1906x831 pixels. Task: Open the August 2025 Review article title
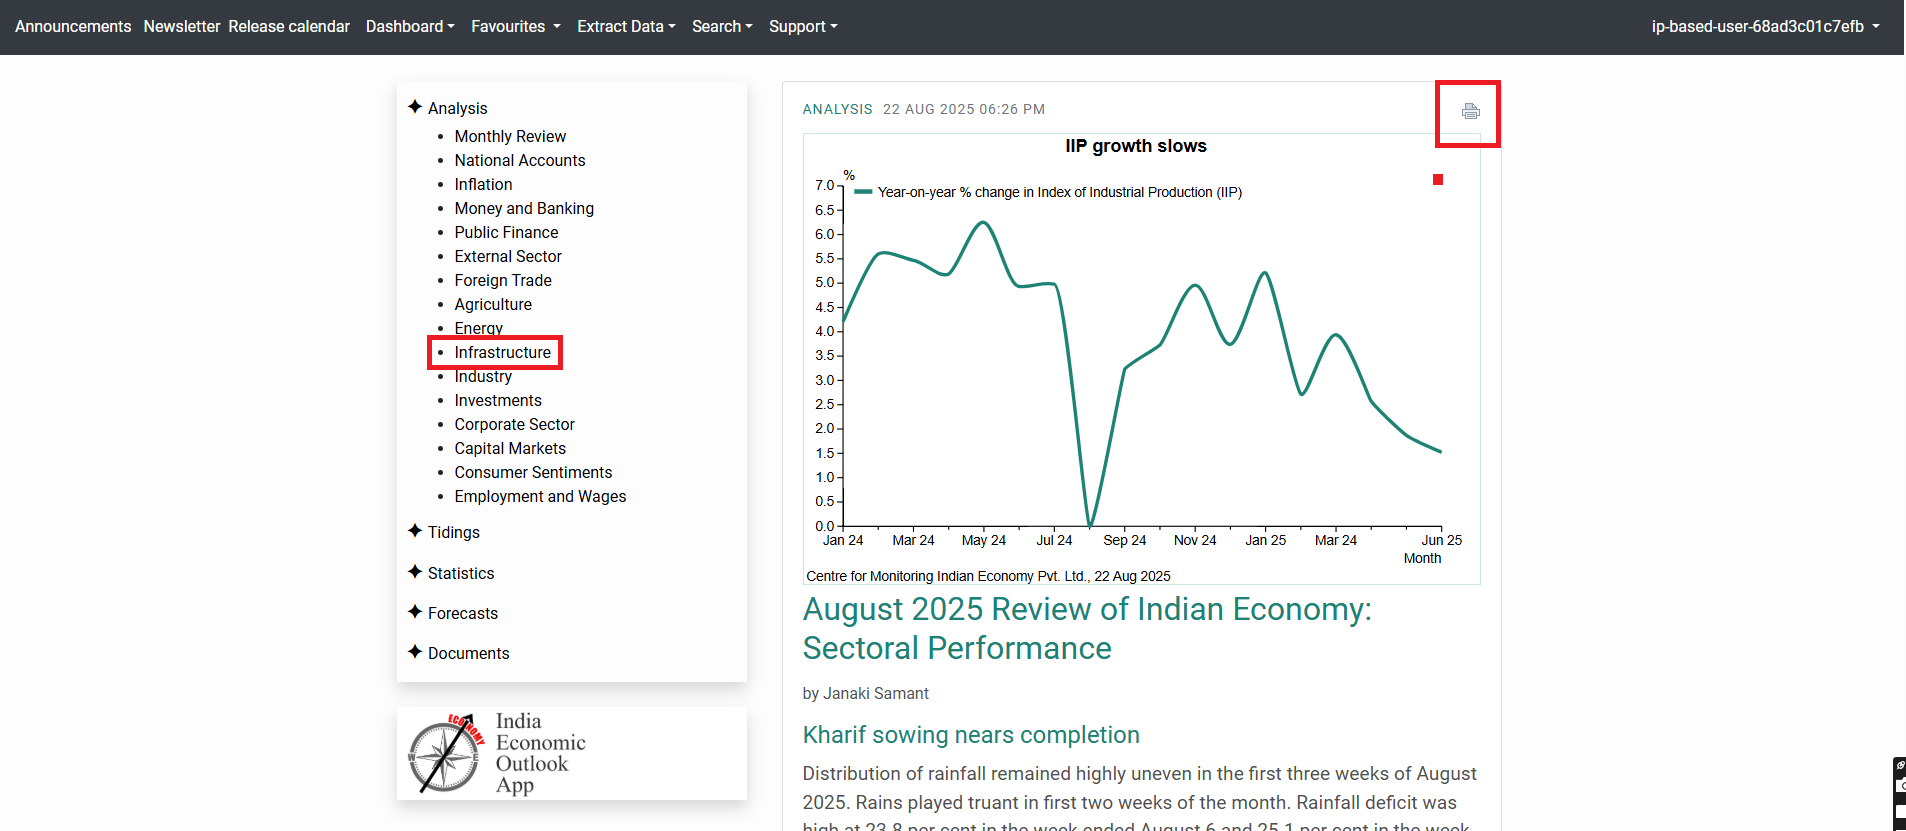pos(1087,628)
